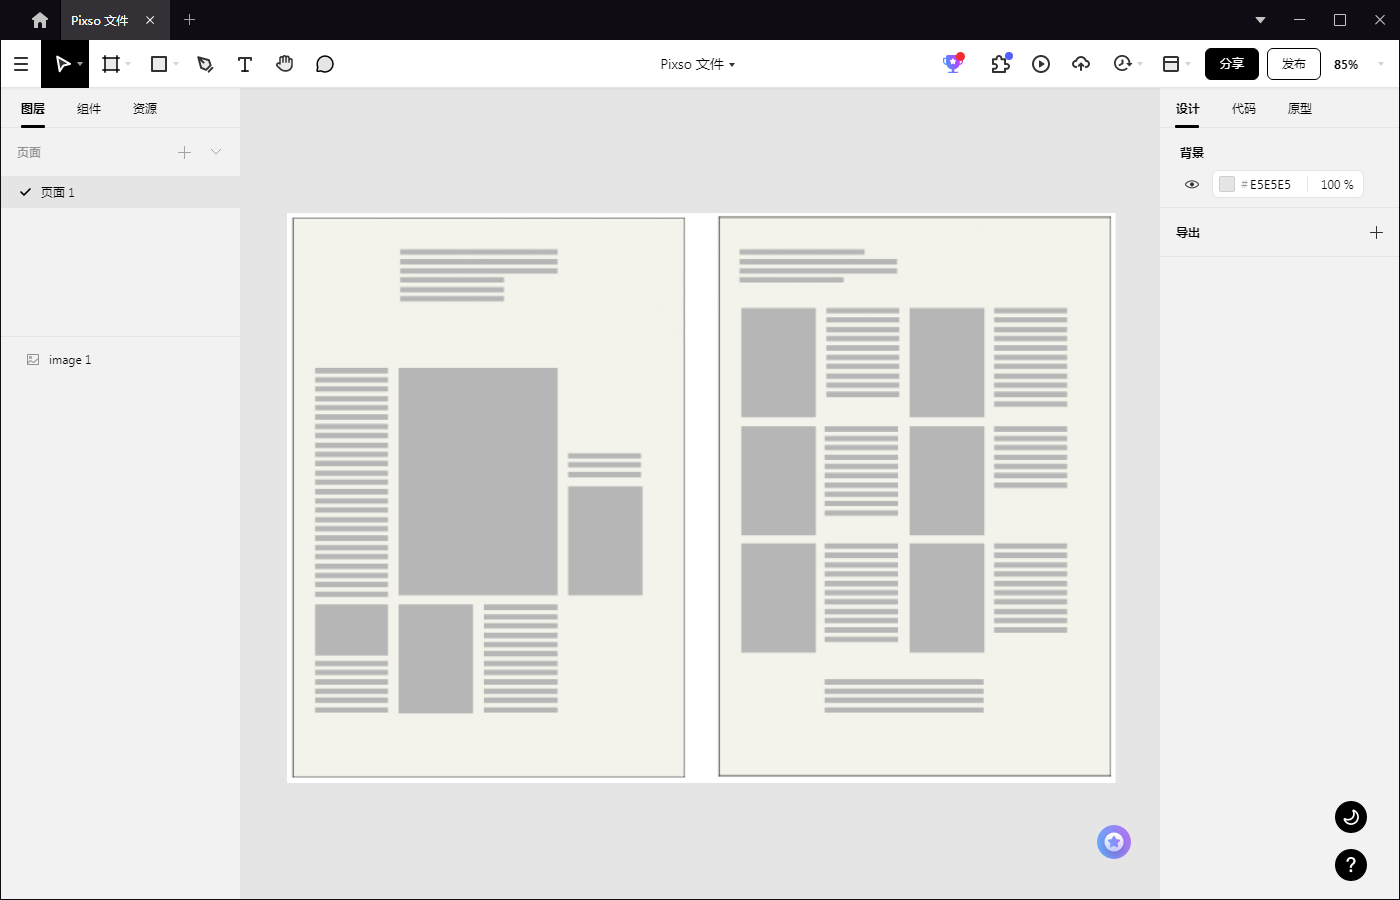Open the AI assistant star button
The image size is (1400, 900).
(x=1114, y=842)
